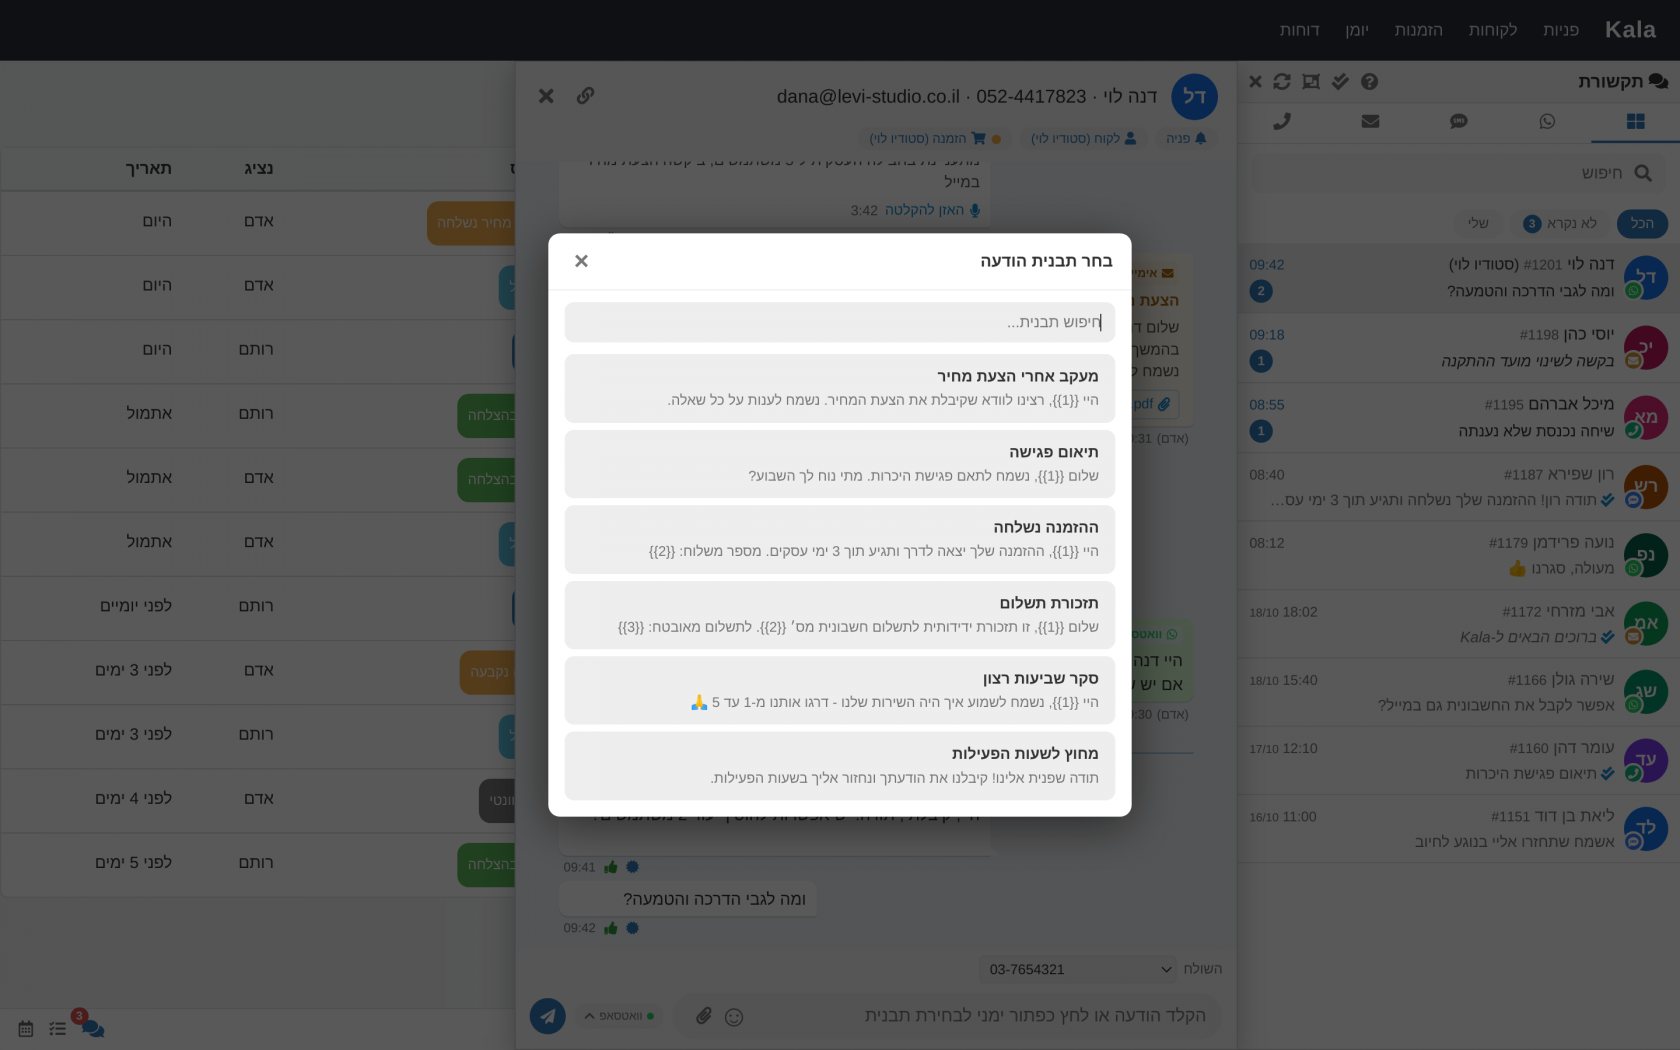Viewport: 1680px width, 1050px height.
Task: Choose the מחוץ לשעות הפעילות template
Action: pos(840,765)
